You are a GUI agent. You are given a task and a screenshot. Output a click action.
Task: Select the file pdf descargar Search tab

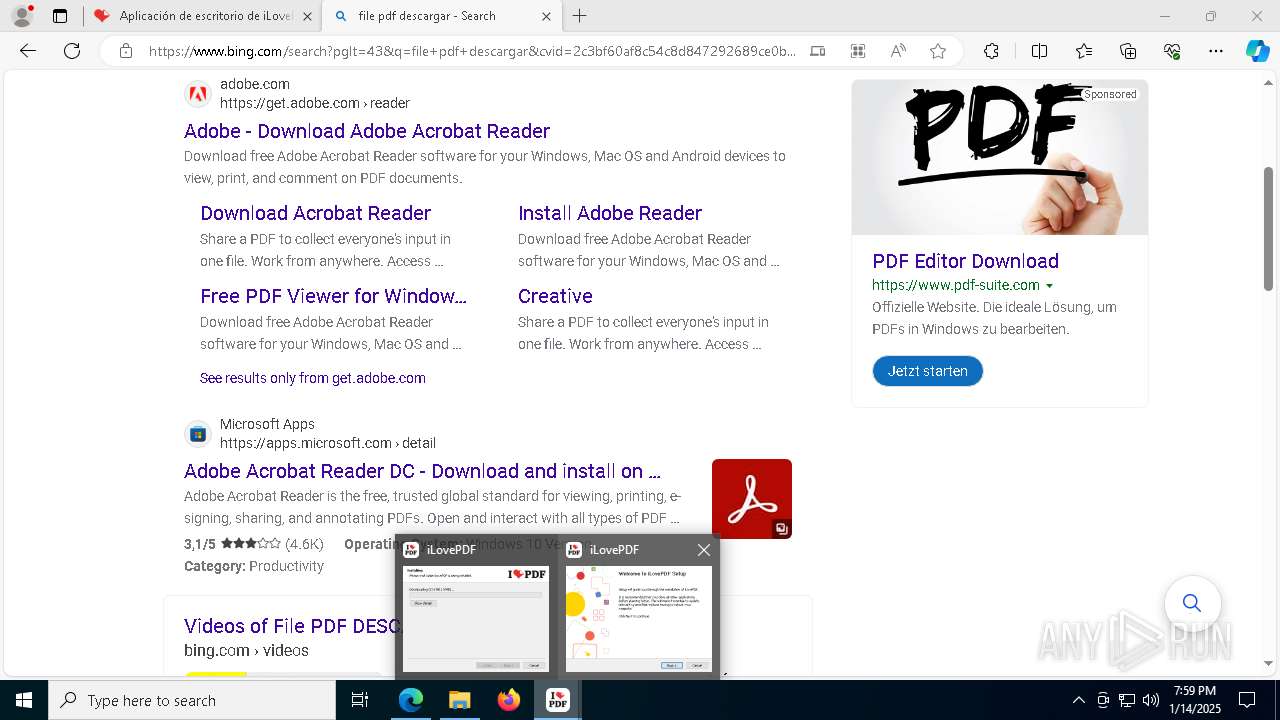[442, 16]
